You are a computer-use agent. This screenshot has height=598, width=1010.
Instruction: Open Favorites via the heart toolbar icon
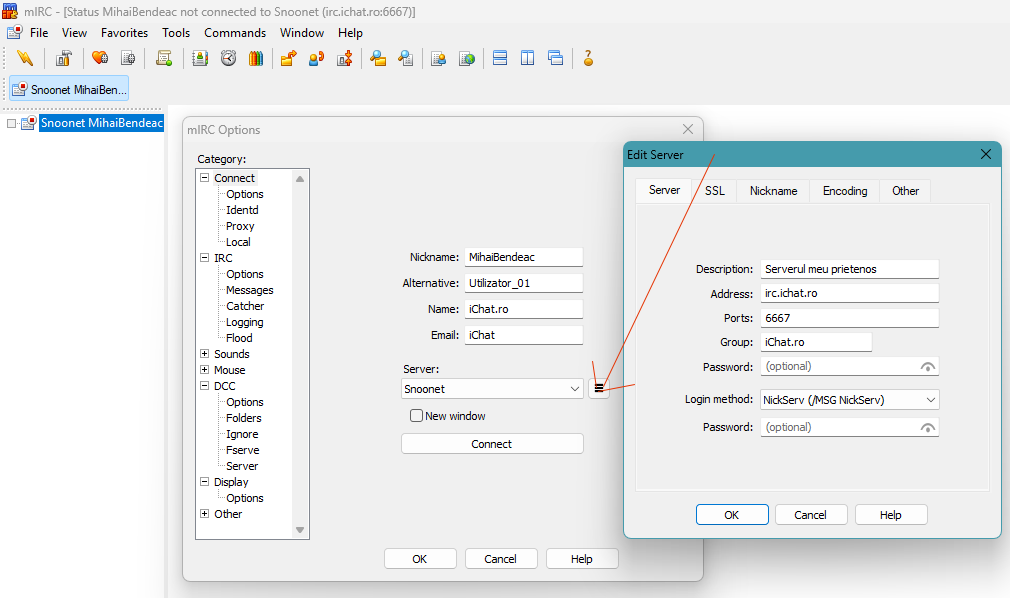(x=100, y=58)
